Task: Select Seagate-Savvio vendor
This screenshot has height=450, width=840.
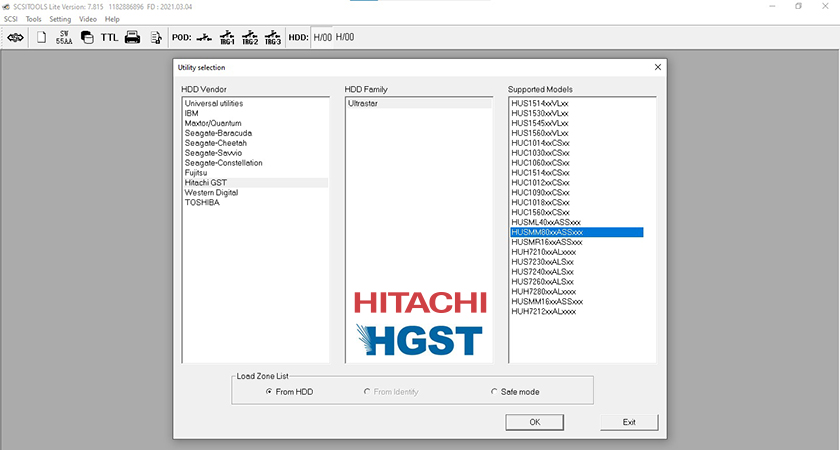Action: click(256, 153)
